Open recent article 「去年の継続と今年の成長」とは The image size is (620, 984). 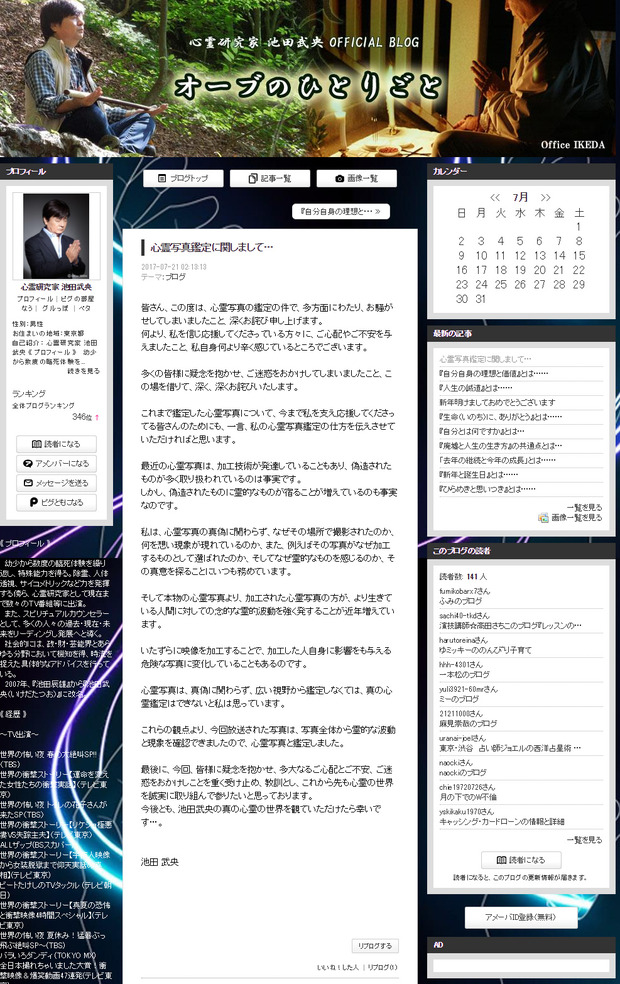pyautogui.click(x=498, y=460)
